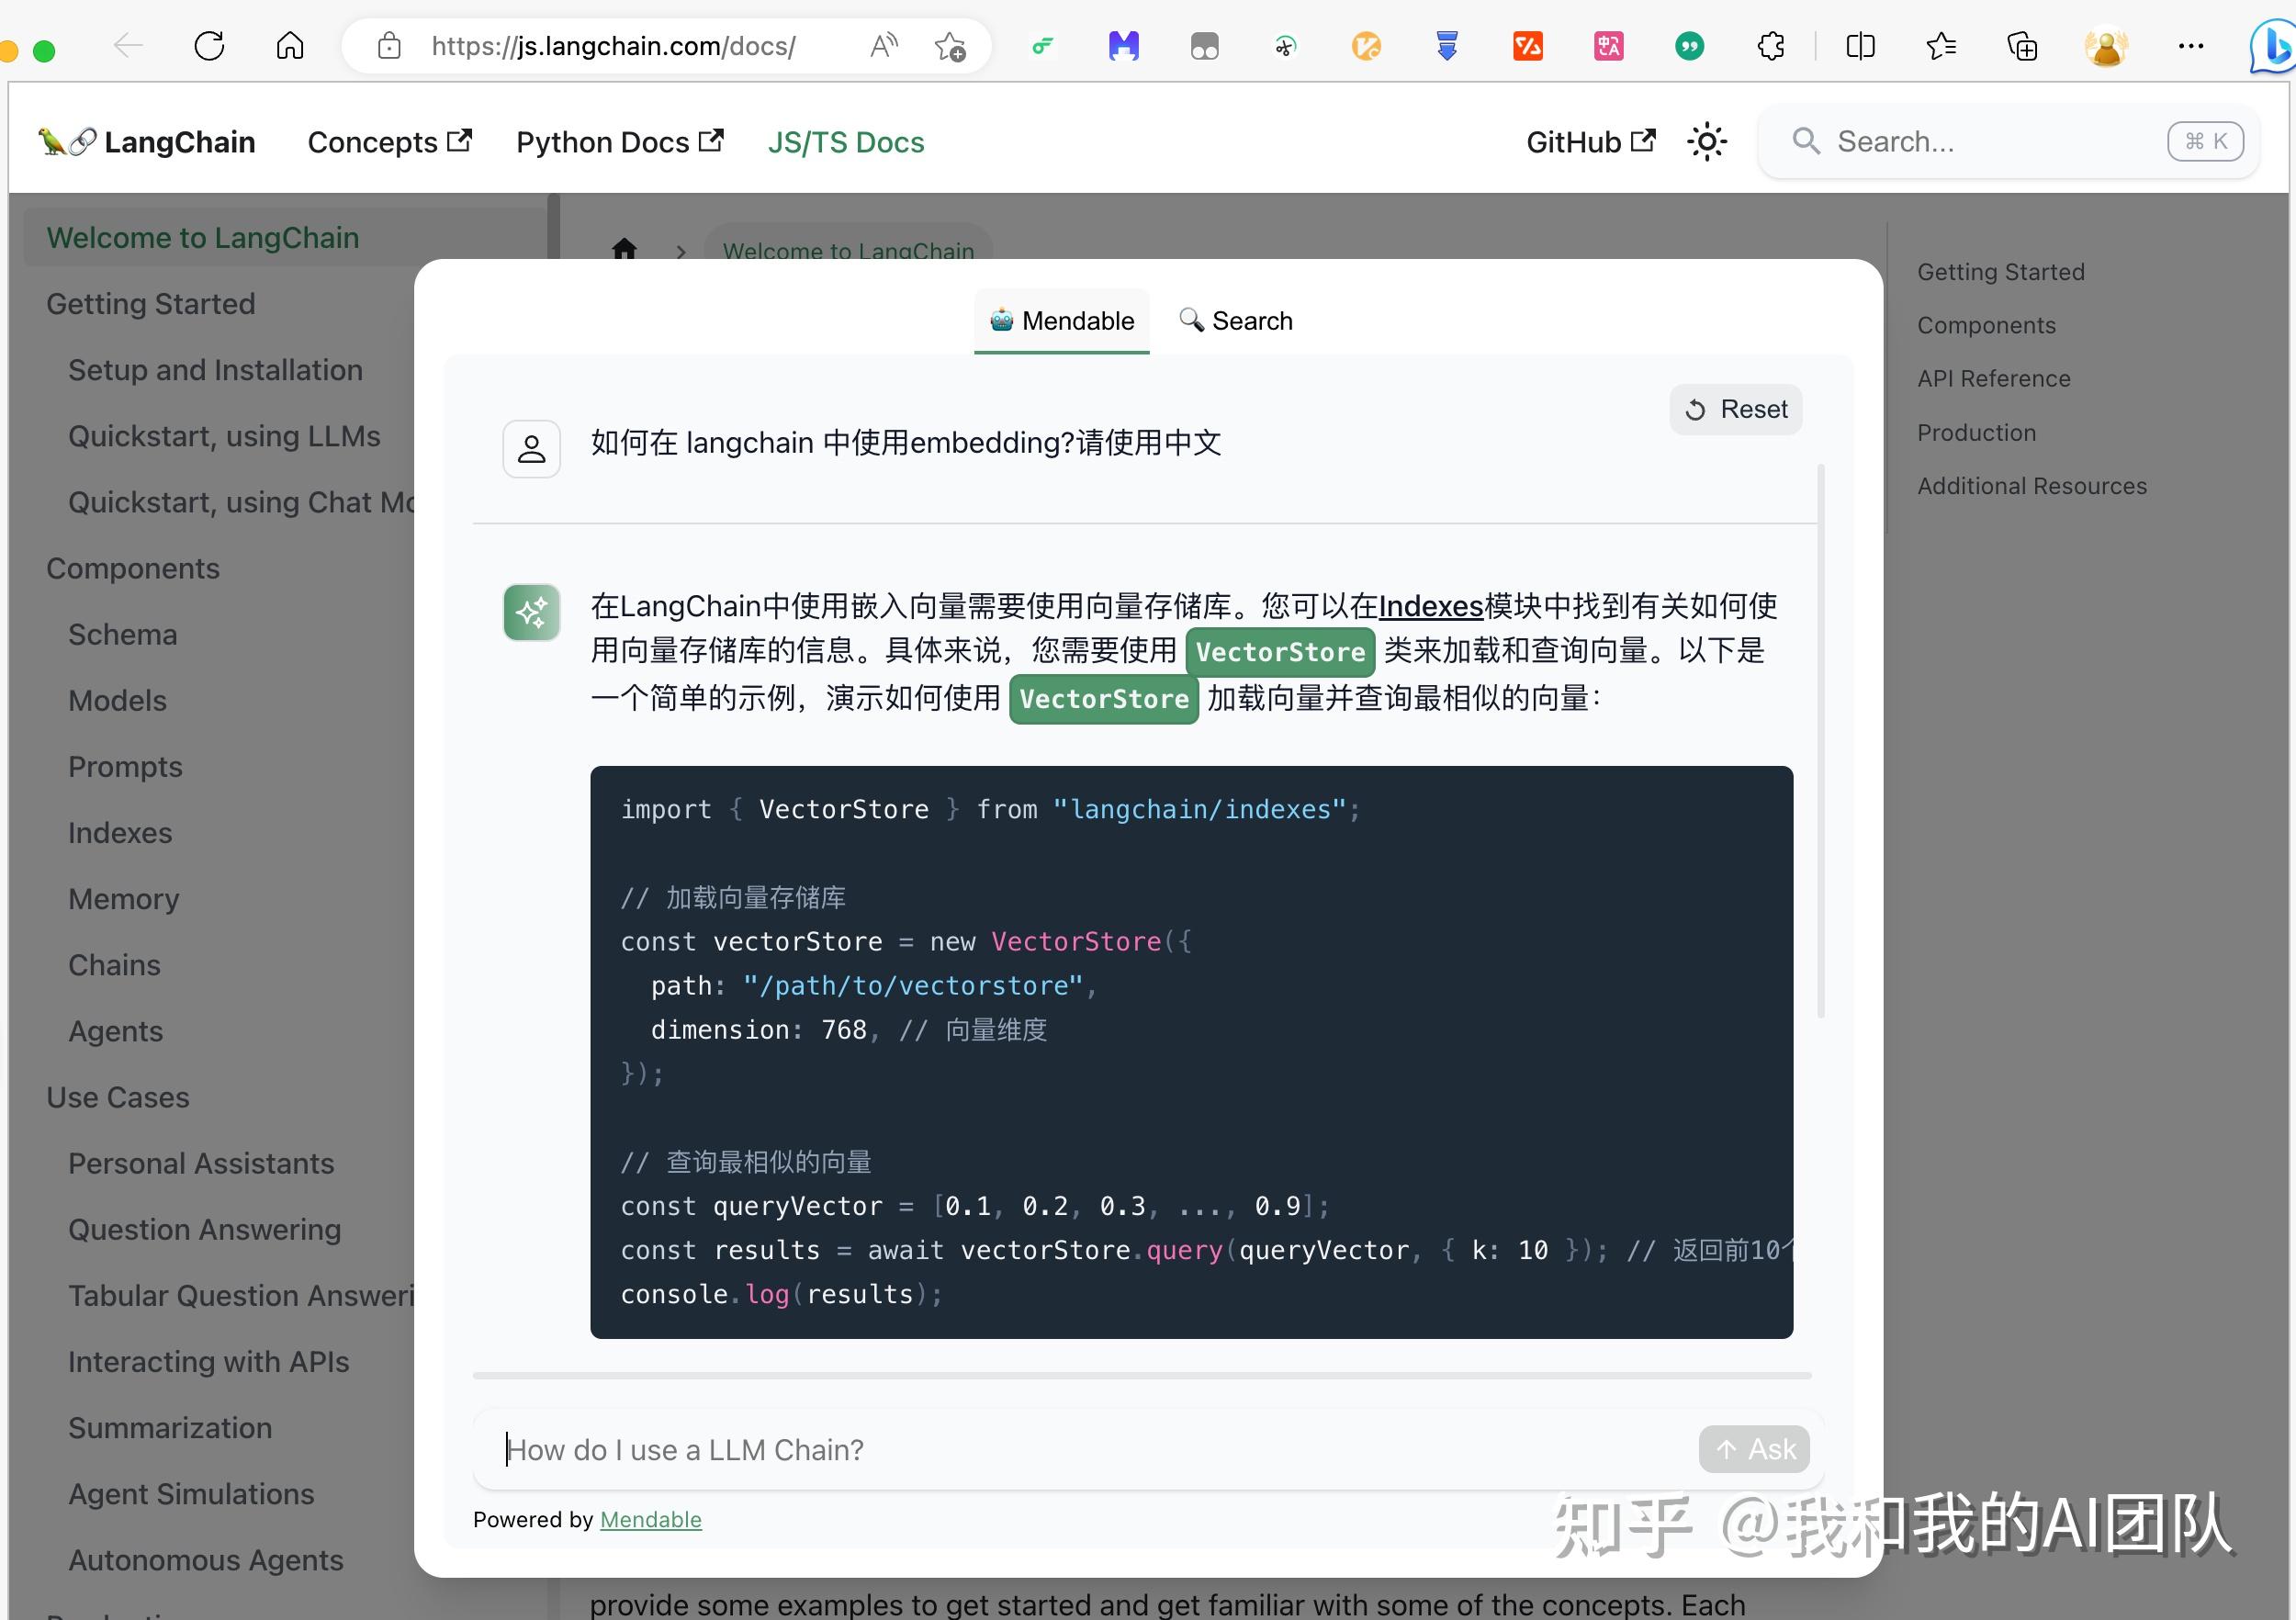The width and height of the screenshot is (2296, 1620).
Task: Open the orange circle extension icon
Action: 1366,46
